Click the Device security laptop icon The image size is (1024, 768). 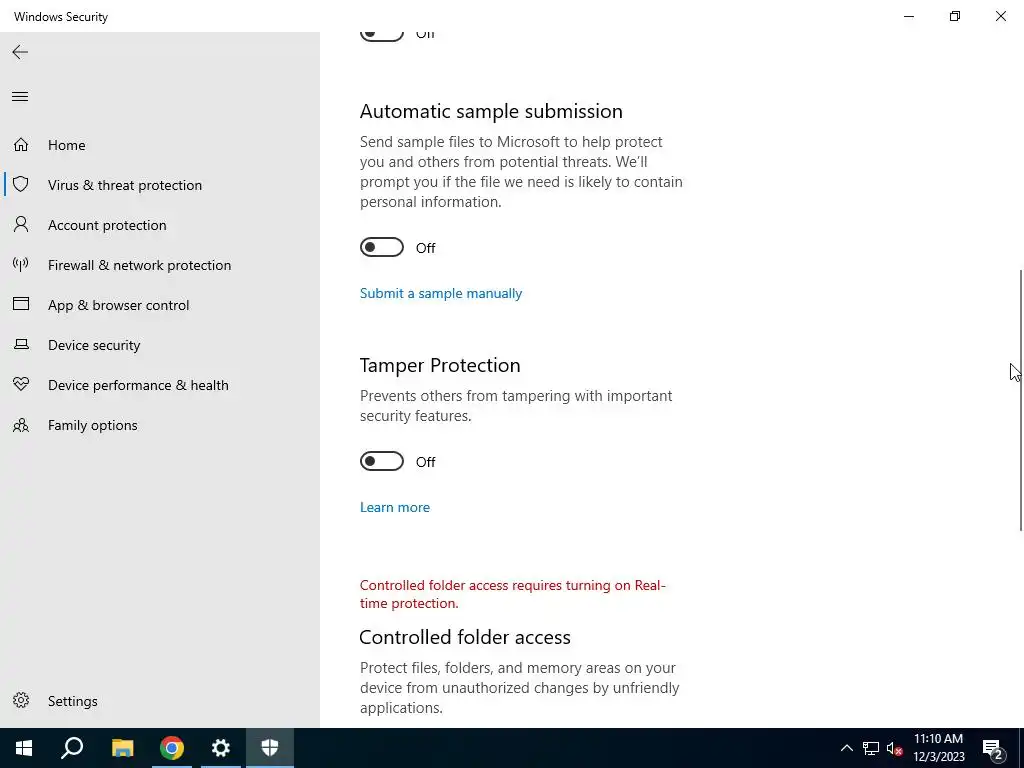pyautogui.click(x=21, y=344)
